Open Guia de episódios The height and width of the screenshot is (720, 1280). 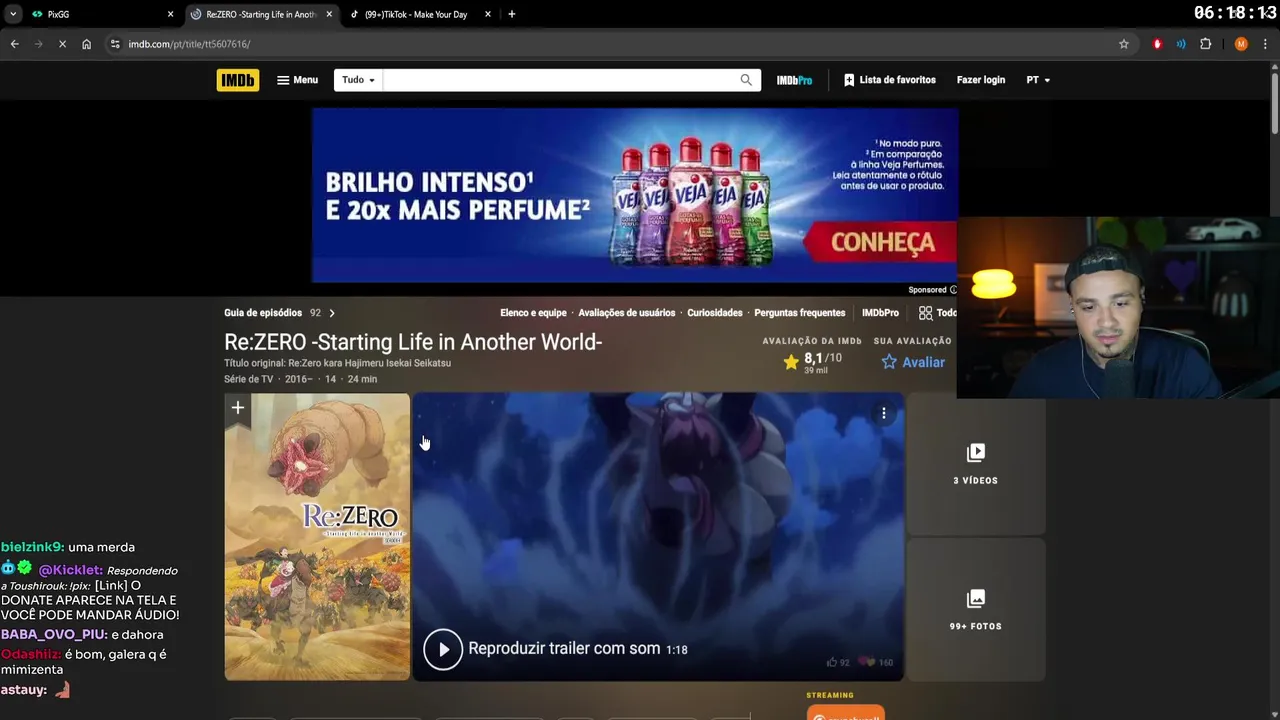coord(263,313)
